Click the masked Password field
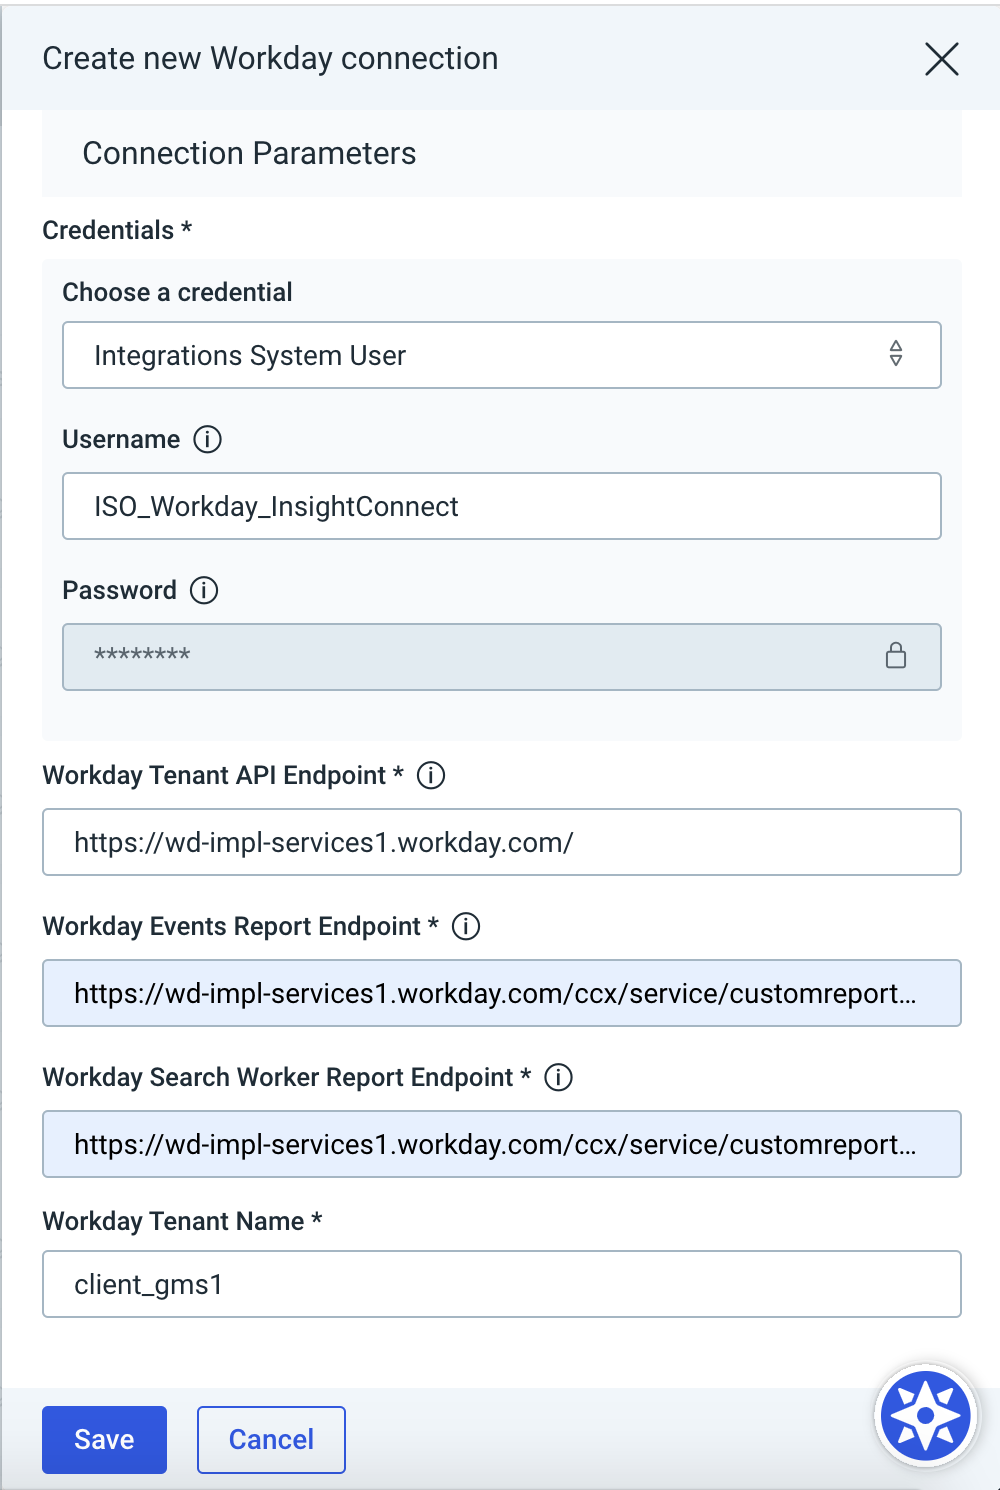The width and height of the screenshot is (1000, 1490). point(470,657)
